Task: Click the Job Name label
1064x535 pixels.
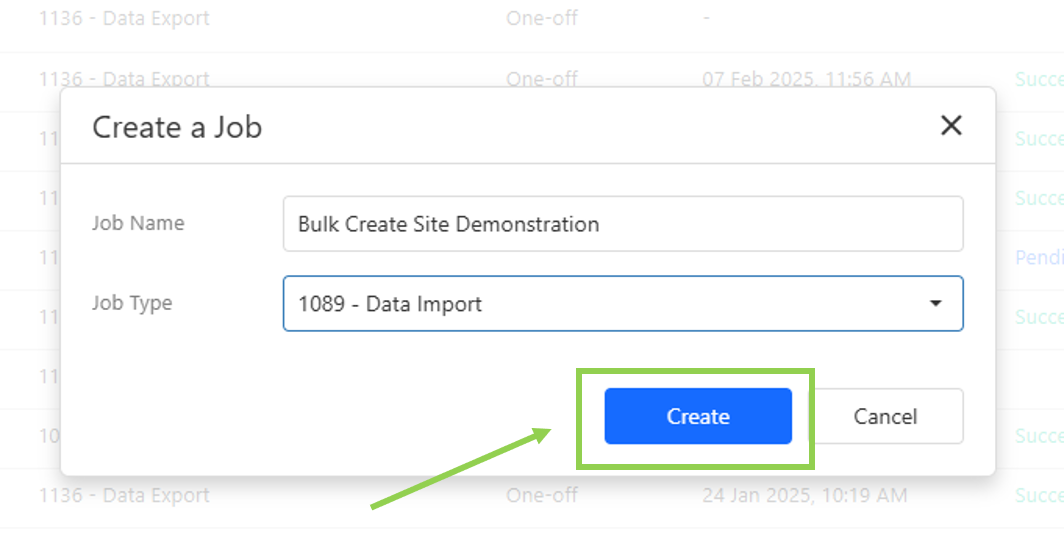Action: click(x=138, y=223)
